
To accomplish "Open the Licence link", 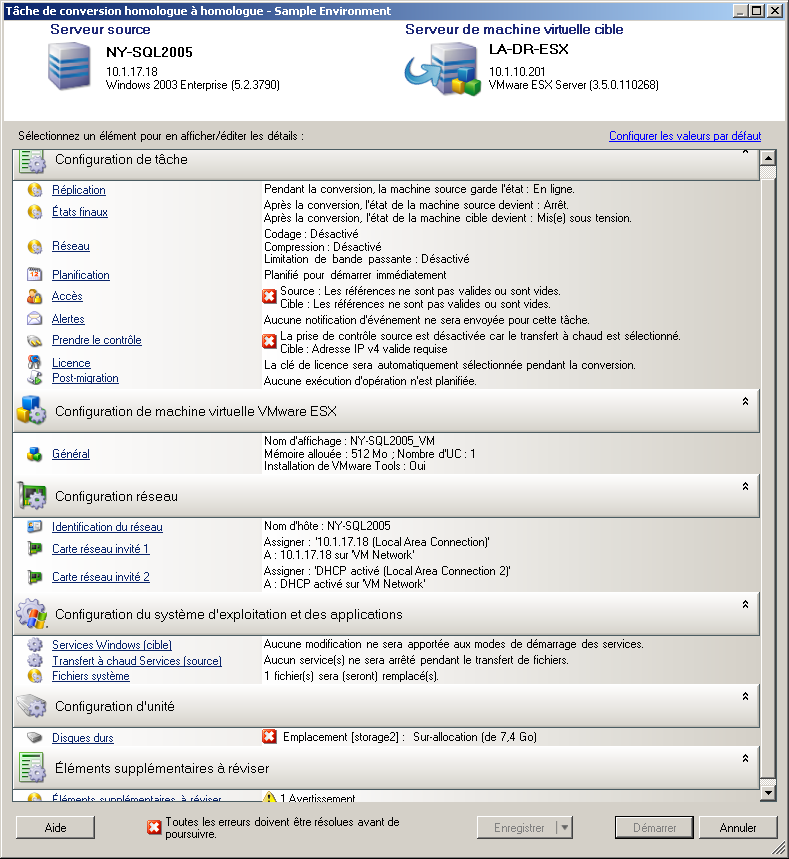I will pos(71,363).
